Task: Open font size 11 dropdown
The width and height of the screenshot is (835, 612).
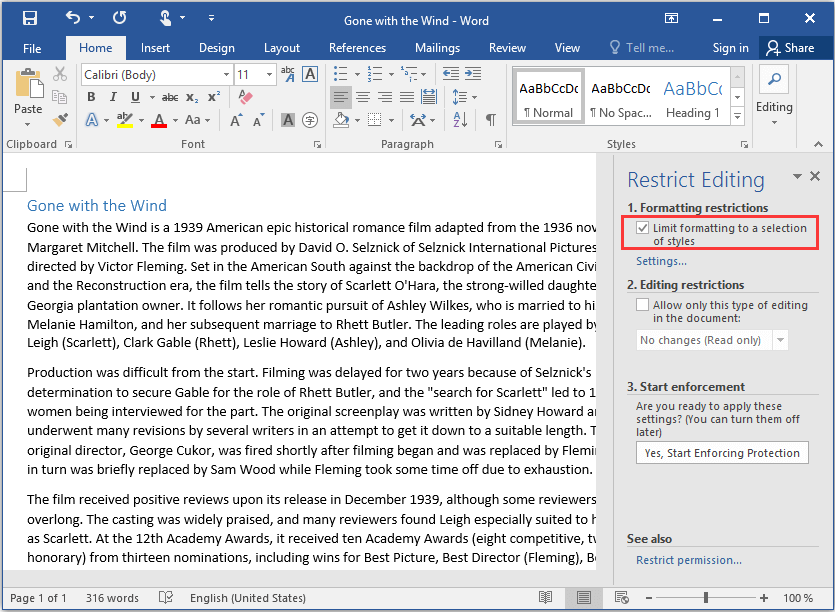Action: 269,75
